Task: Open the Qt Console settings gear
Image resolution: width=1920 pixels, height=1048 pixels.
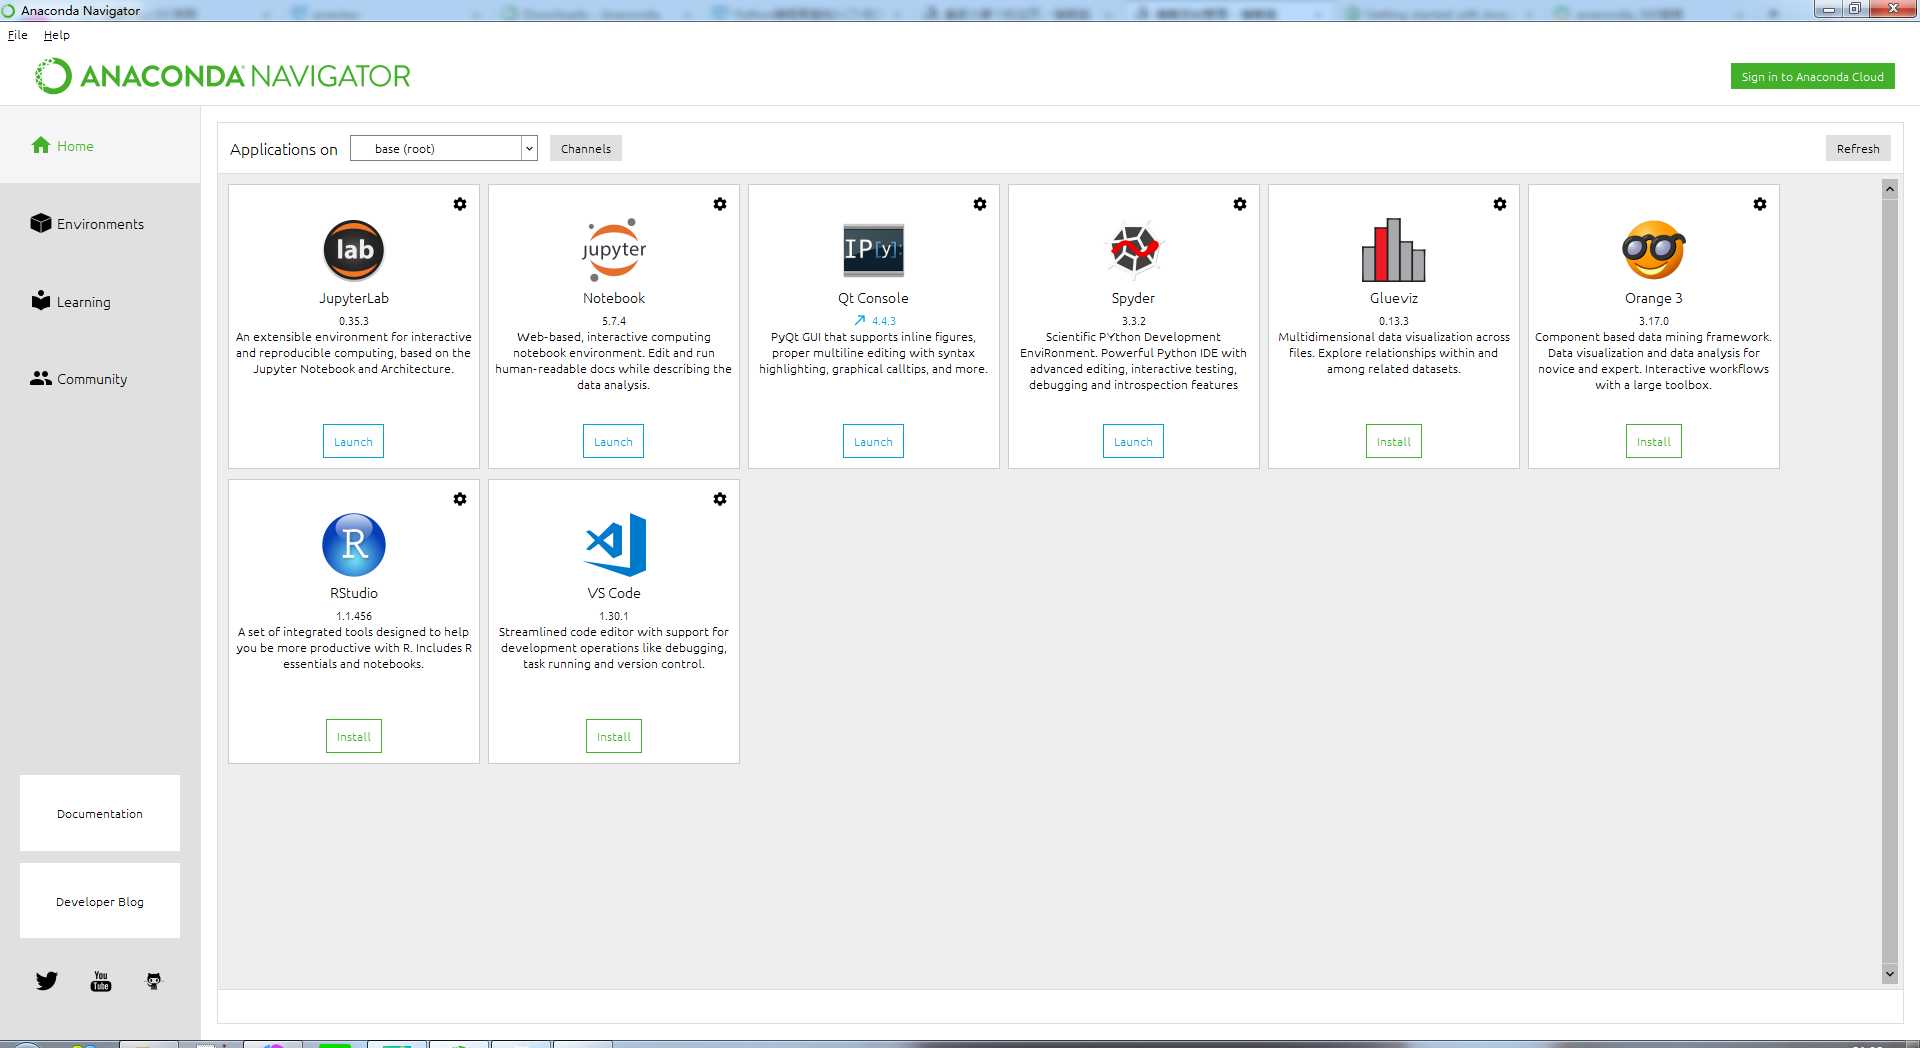Action: tap(980, 204)
